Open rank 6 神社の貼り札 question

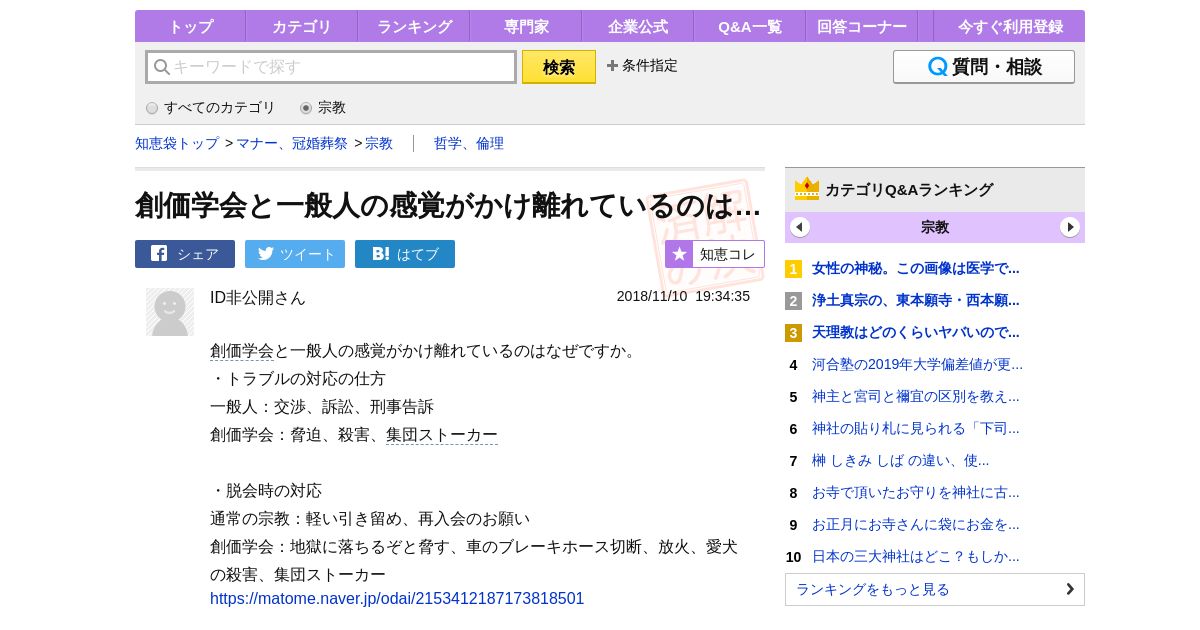[x=916, y=428]
